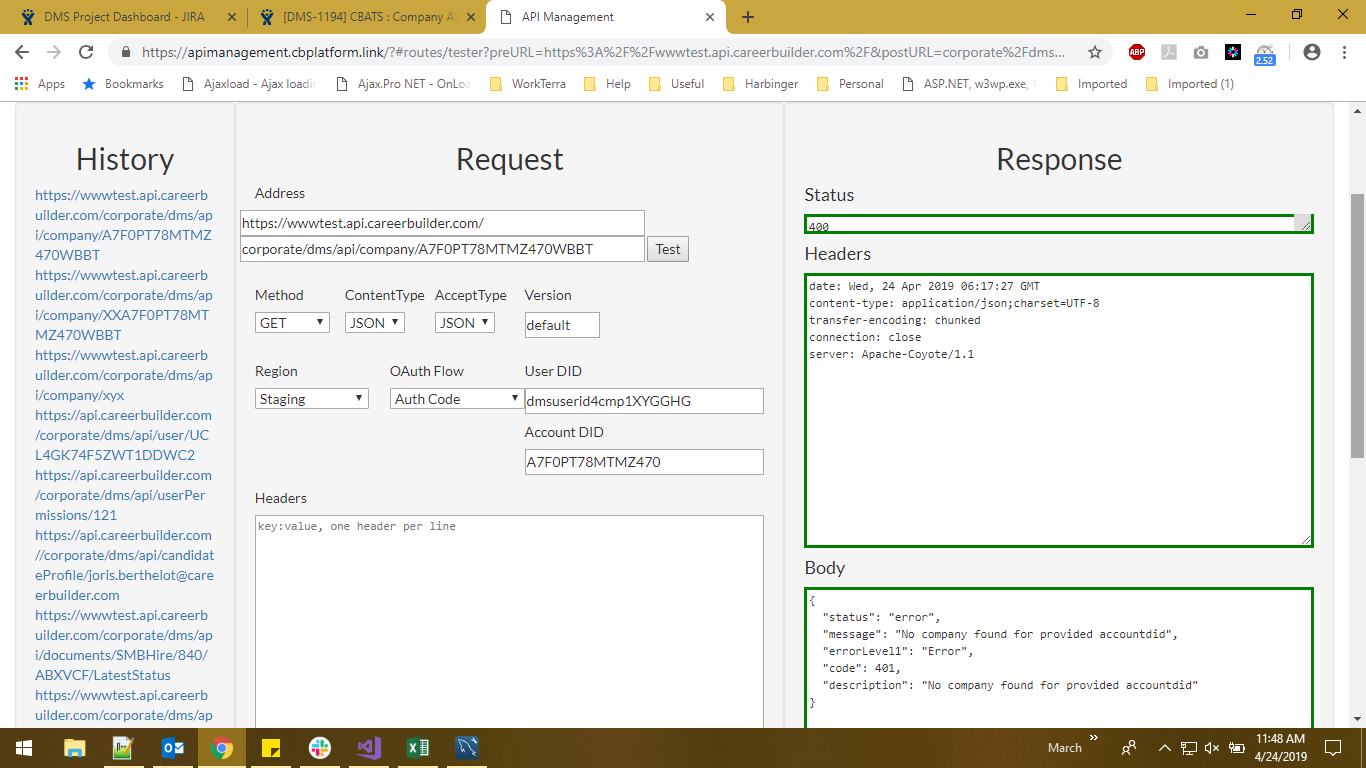Open history link ending XXA7F0PT78MTMZ470WBBT
Image resolution: width=1366 pixels, height=768 pixels.
(x=123, y=305)
